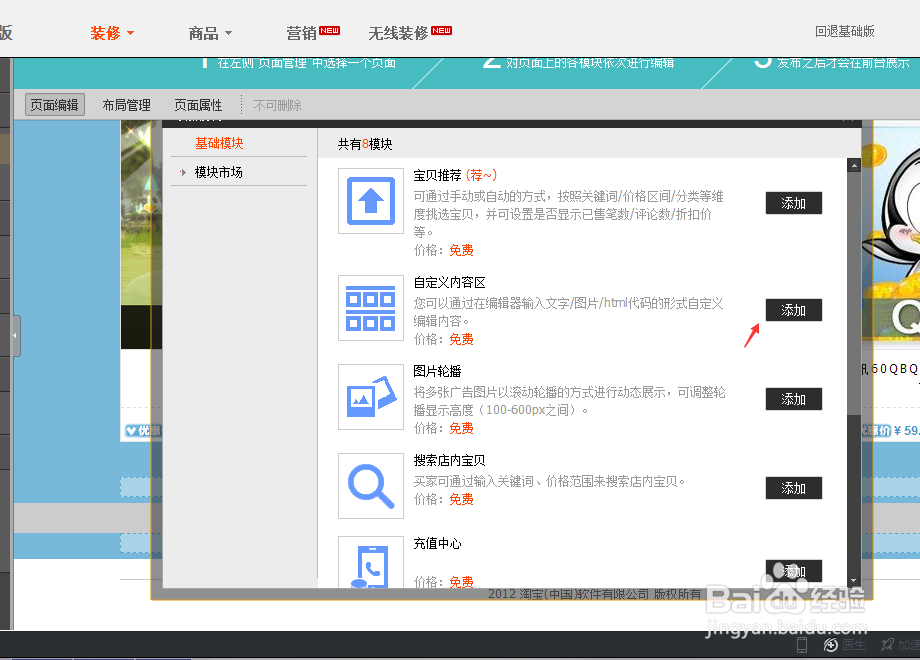Click the 充值中心 phone module icon

pyautogui.click(x=371, y=562)
